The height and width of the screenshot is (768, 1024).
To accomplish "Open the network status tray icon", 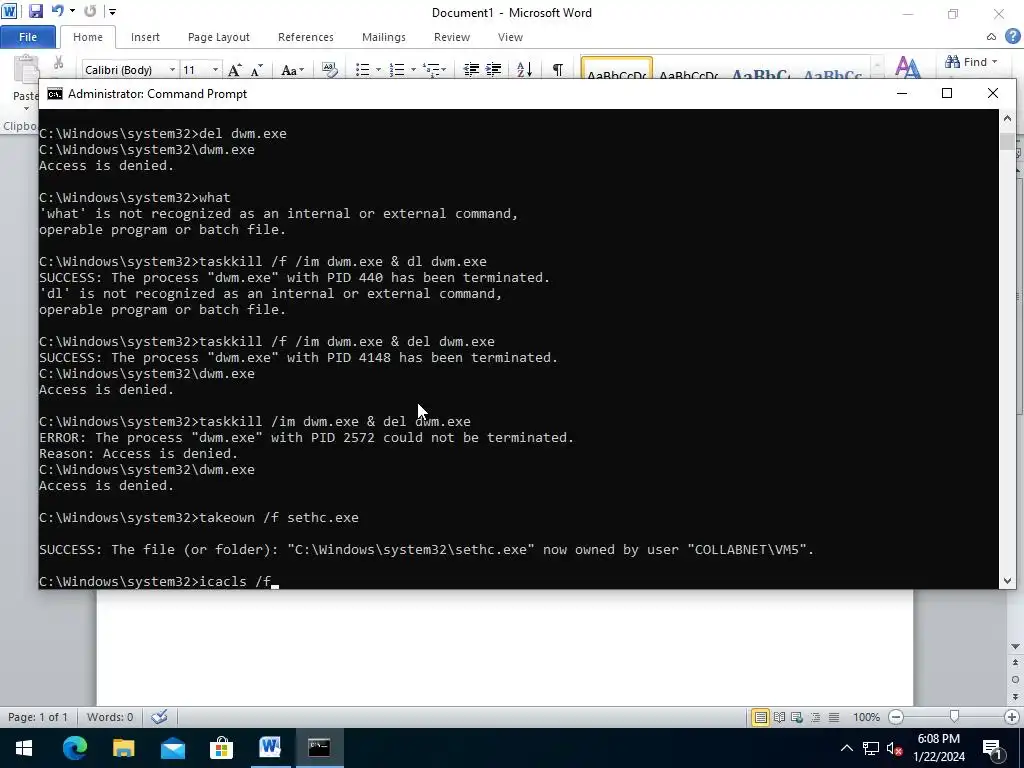I will (x=871, y=748).
